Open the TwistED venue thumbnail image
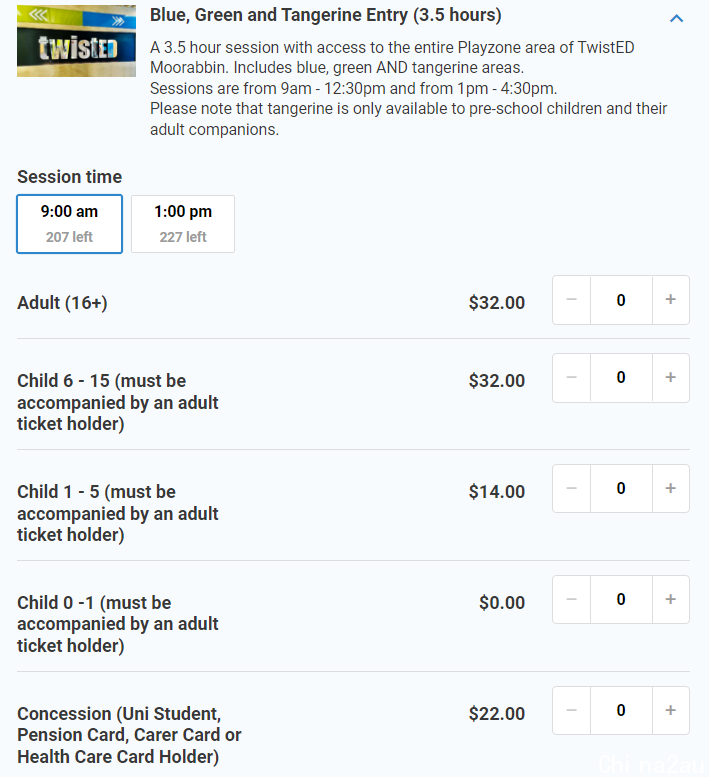 click(x=76, y=41)
